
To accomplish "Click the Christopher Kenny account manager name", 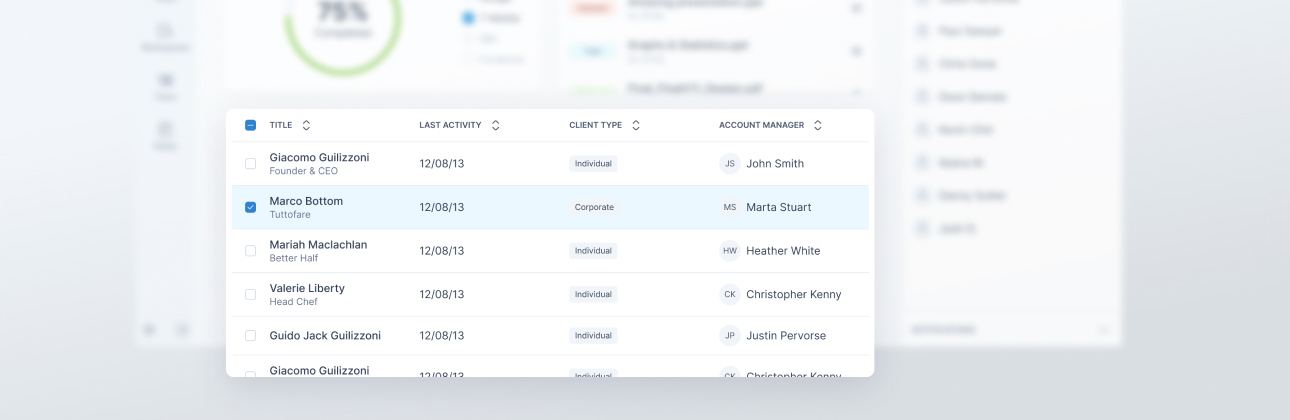I will [793, 295].
